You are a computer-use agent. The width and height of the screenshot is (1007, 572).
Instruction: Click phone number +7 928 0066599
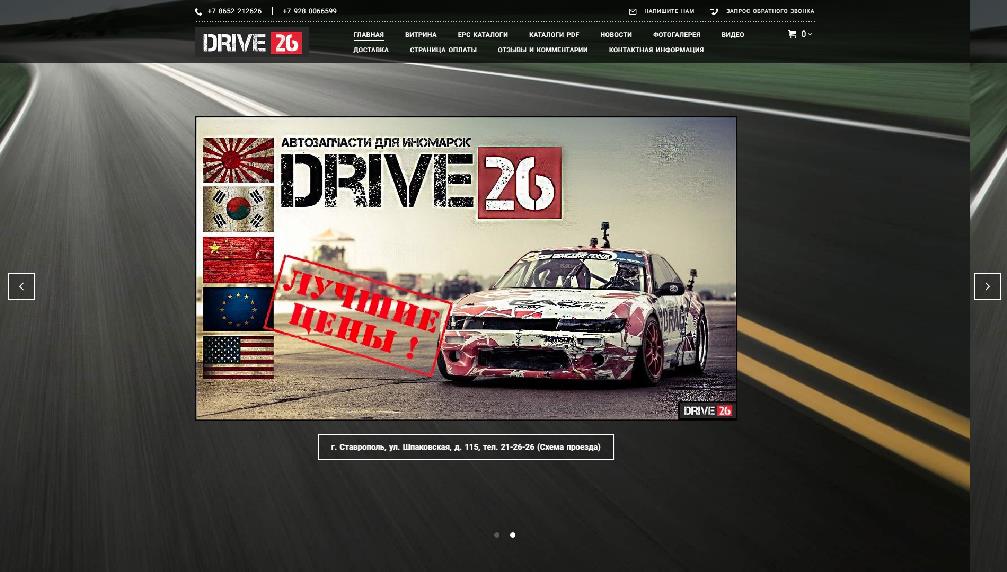(310, 11)
